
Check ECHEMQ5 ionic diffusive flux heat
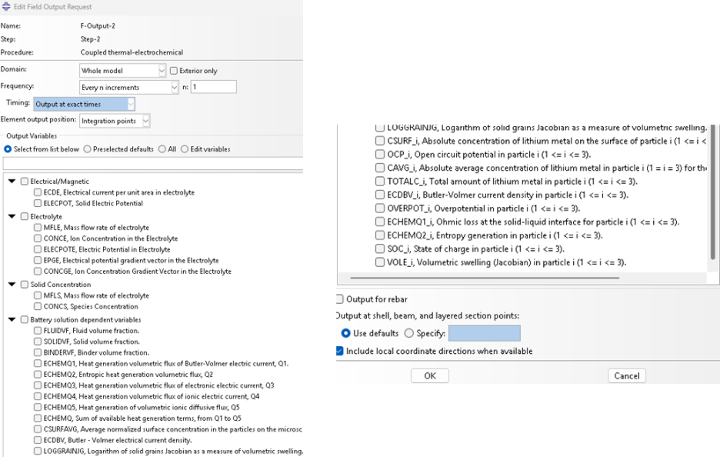coord(38,407)
